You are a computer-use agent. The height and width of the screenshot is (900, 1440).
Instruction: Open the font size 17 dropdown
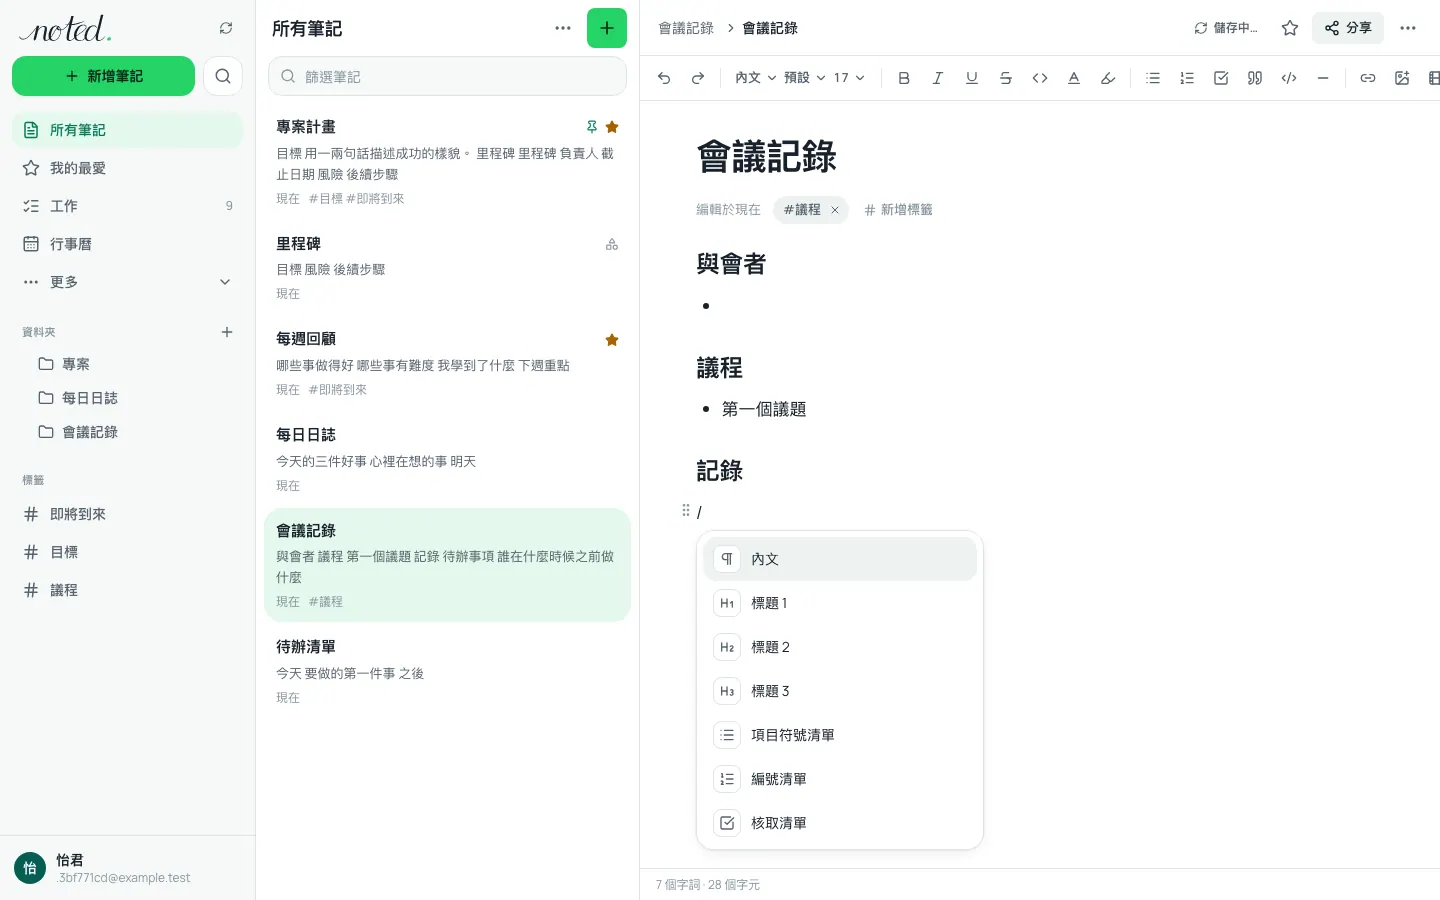849,78
